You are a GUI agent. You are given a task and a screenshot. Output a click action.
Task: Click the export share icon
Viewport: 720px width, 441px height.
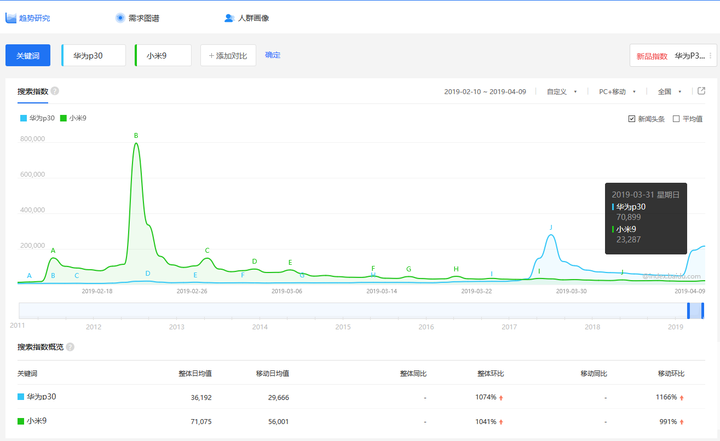click(701, 91)
